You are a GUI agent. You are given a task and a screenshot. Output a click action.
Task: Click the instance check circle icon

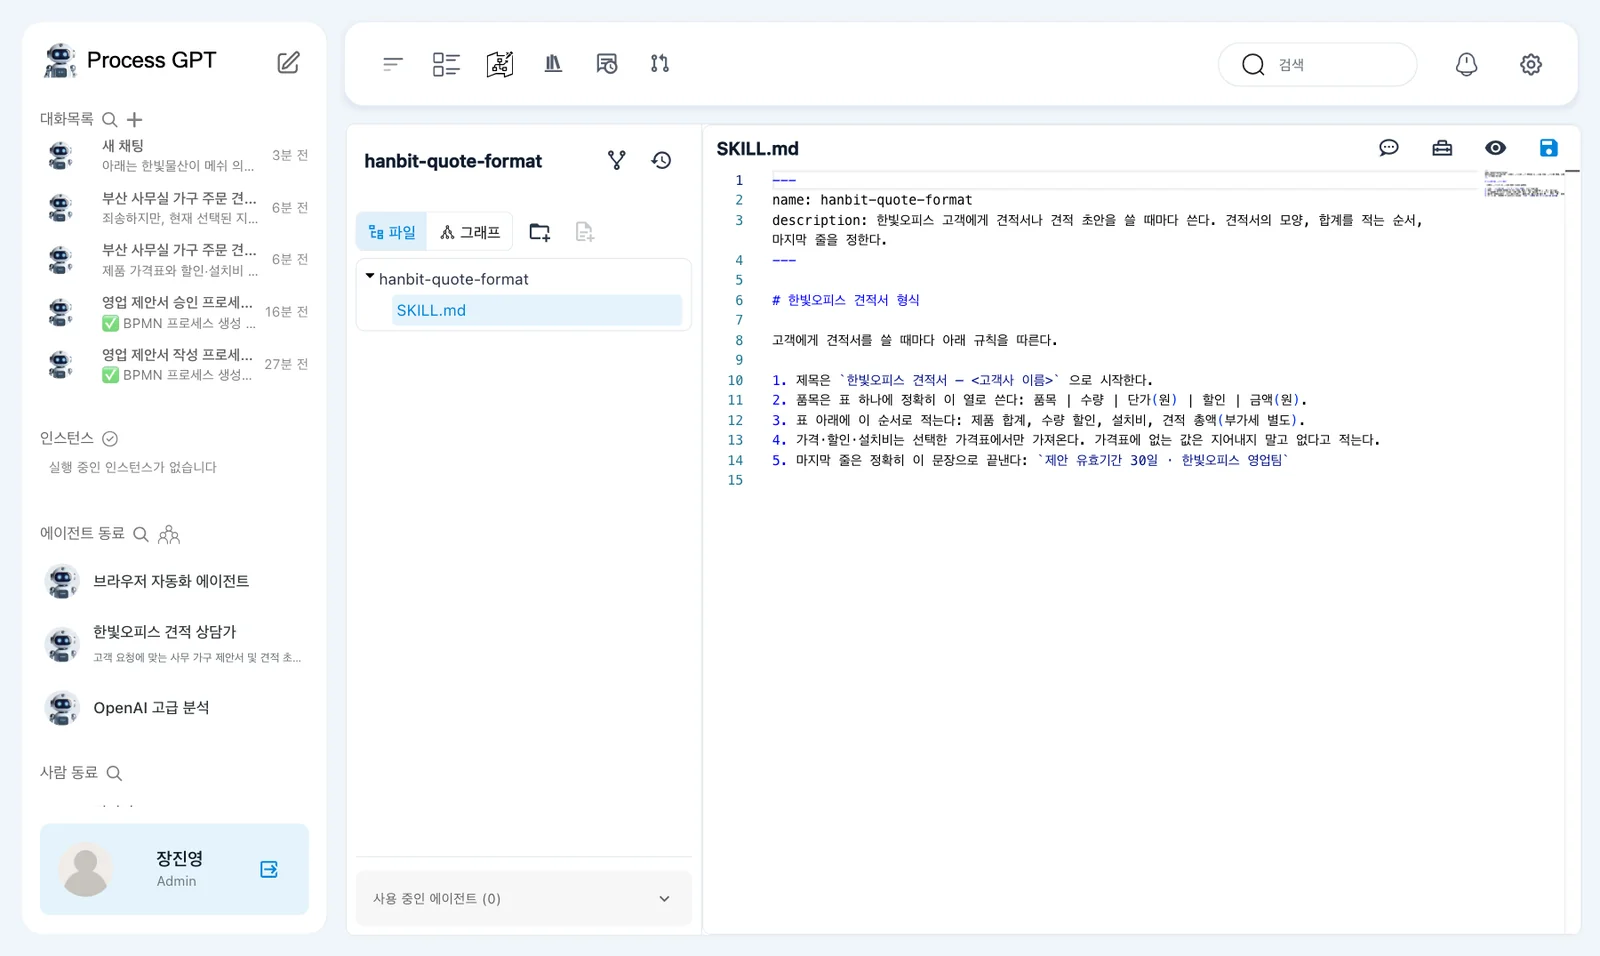tap(110, 438)
